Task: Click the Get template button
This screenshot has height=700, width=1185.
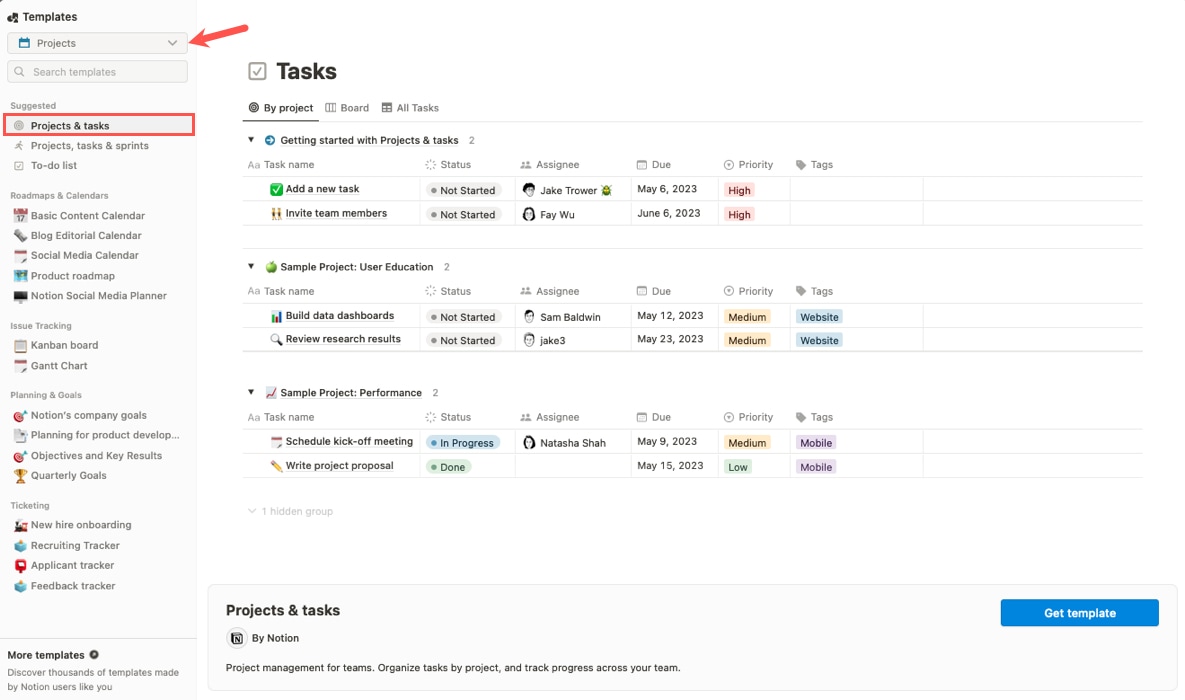Action: coord(1079,613)
